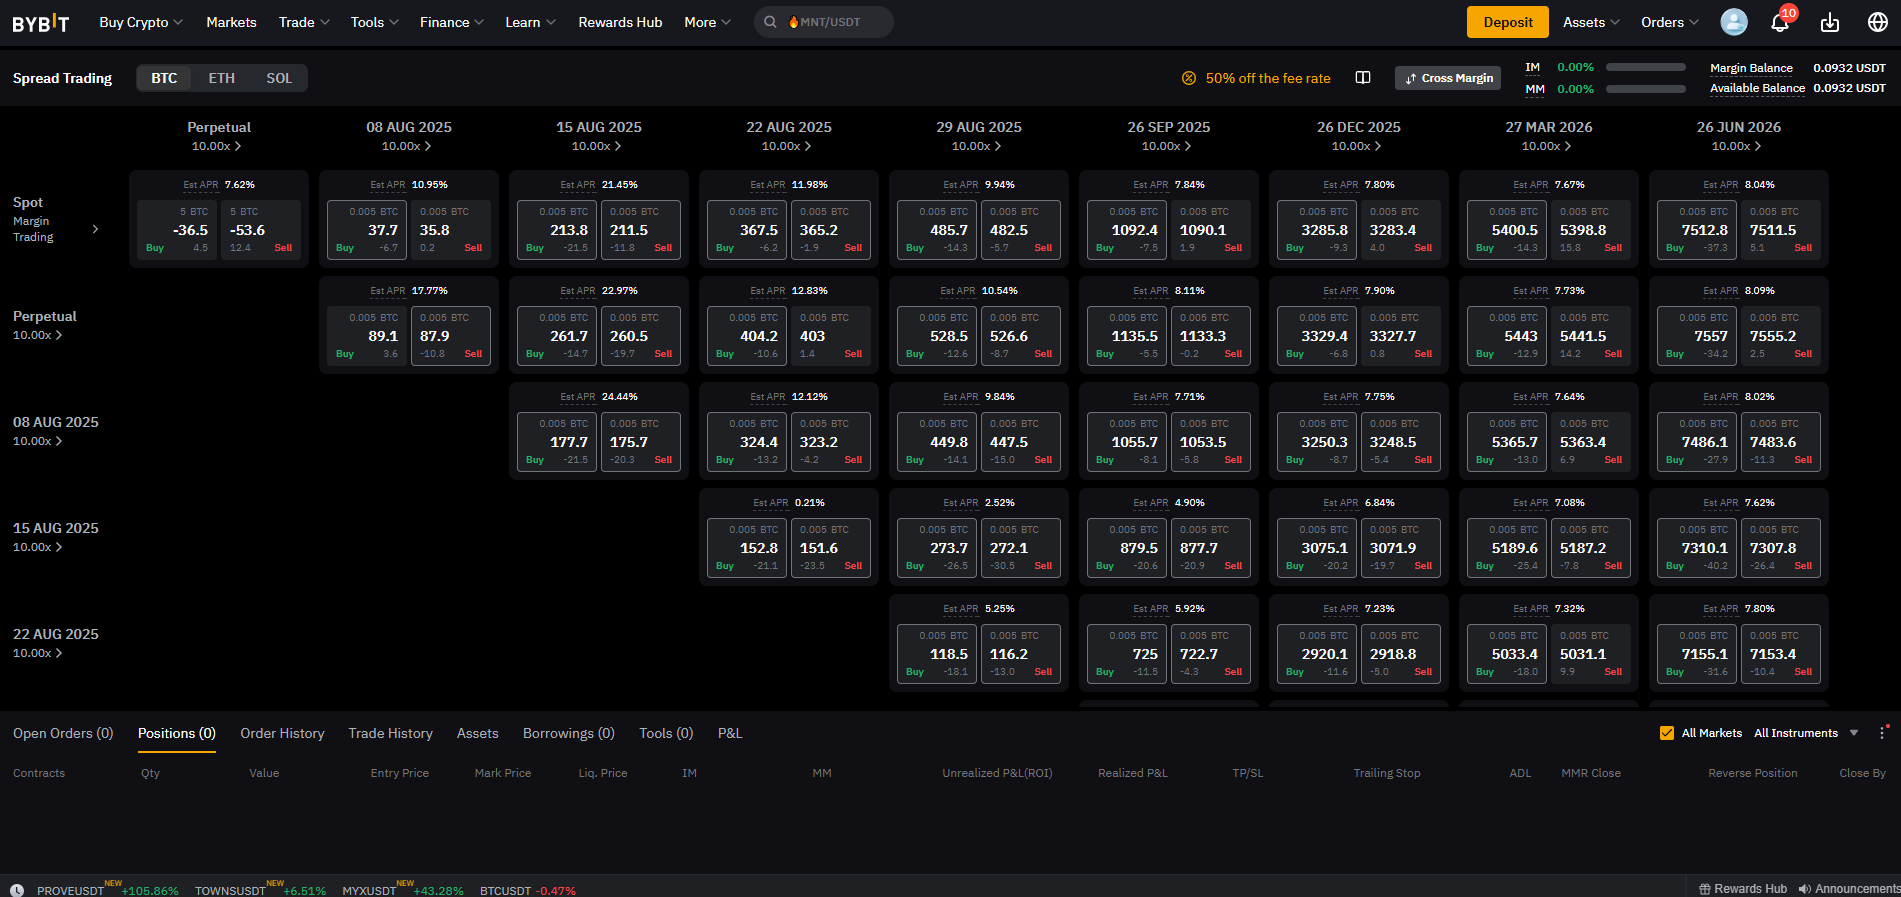
Task: Open the Rewards Hub menu item
Action: pos(620,22)
